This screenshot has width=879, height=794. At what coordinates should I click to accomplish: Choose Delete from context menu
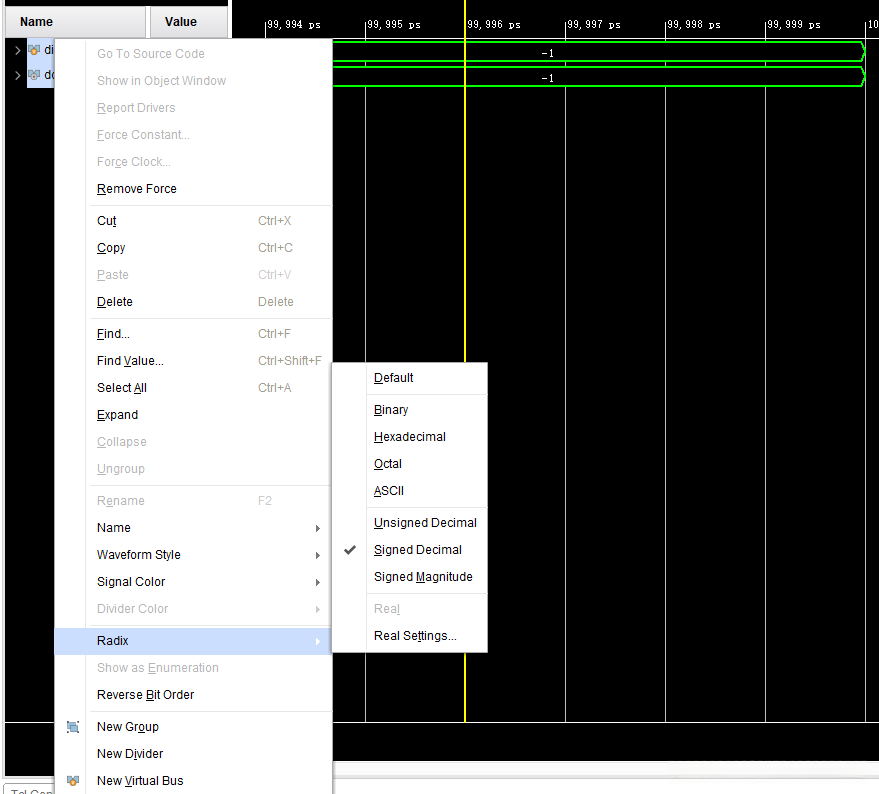[x=193, y=302]
